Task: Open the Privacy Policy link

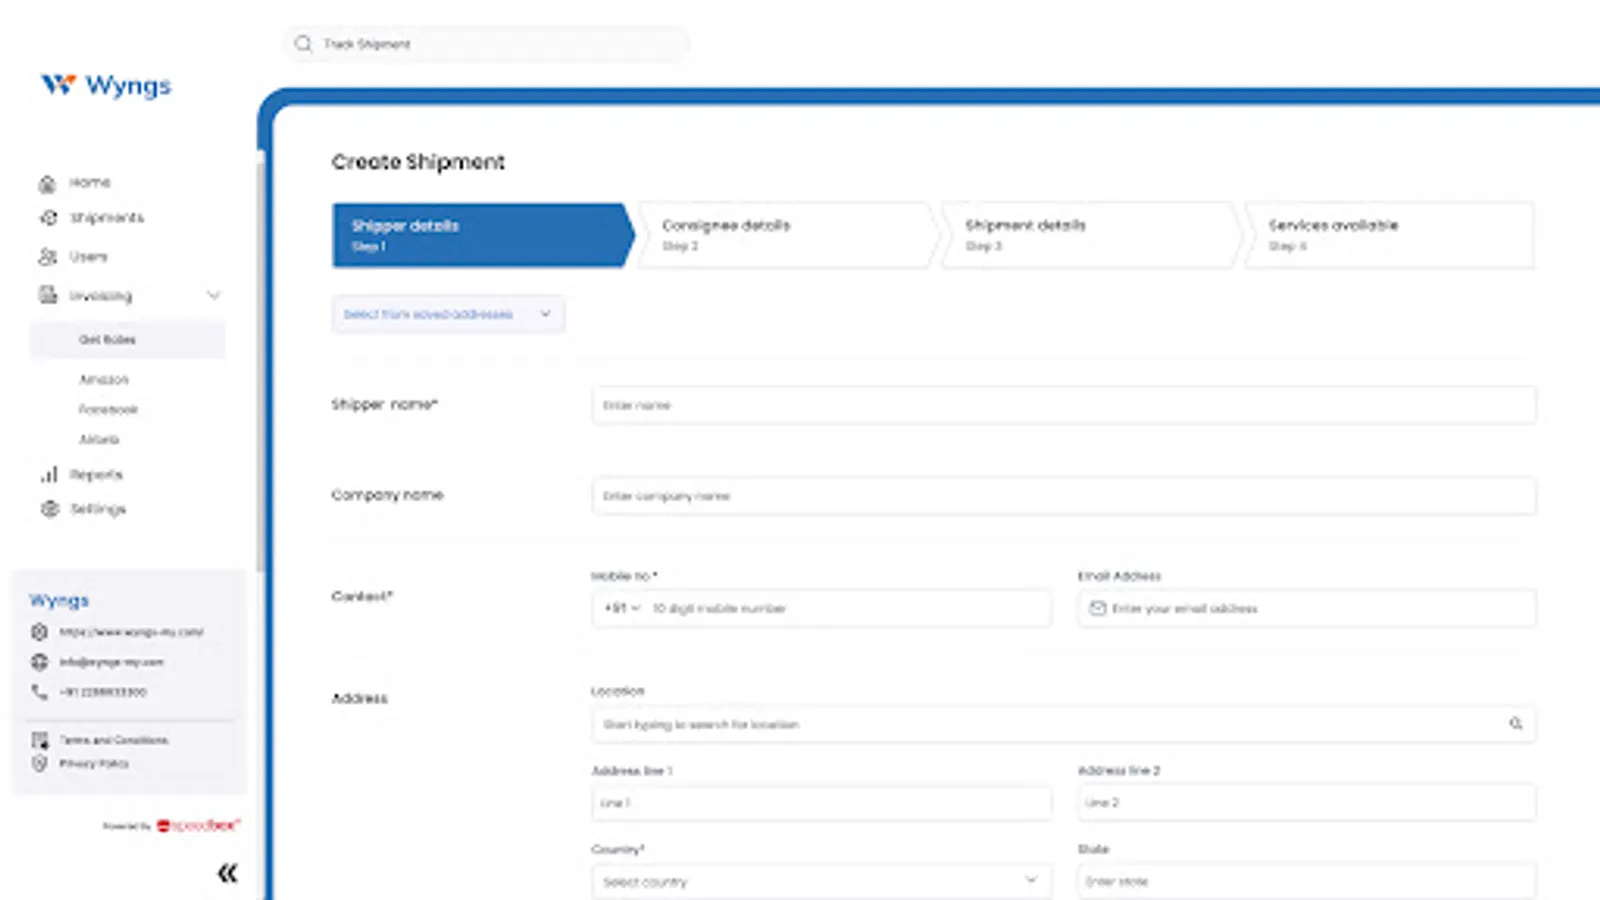Action: tap(95, 763)
